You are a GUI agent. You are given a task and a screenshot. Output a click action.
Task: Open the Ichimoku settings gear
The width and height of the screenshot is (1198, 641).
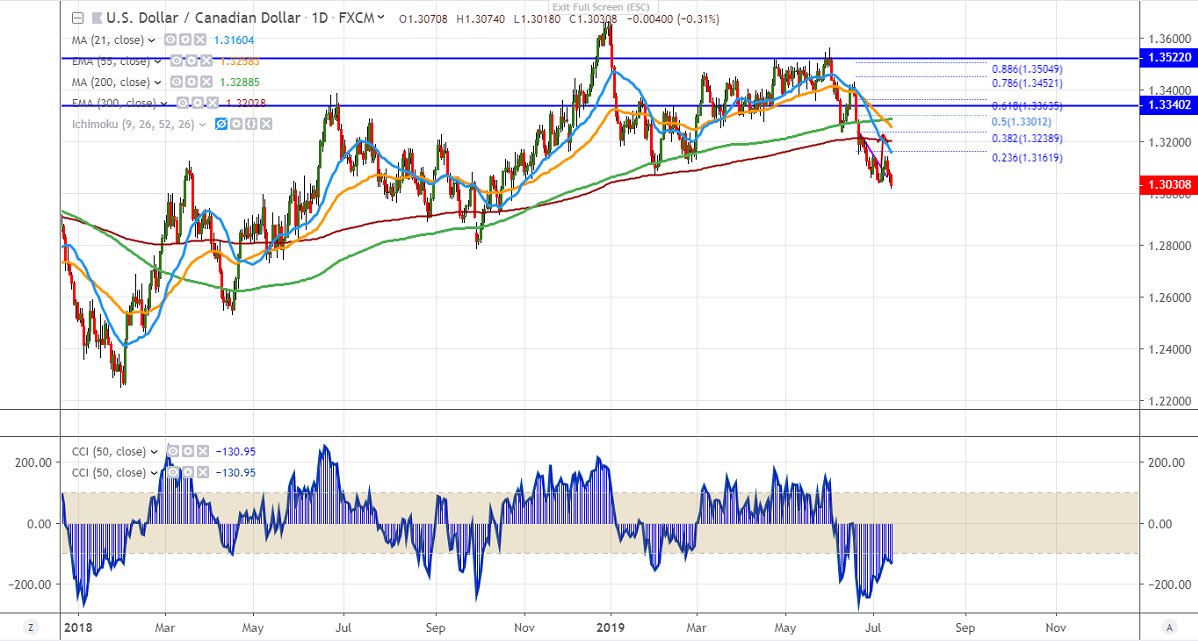(x=236, y=124)
